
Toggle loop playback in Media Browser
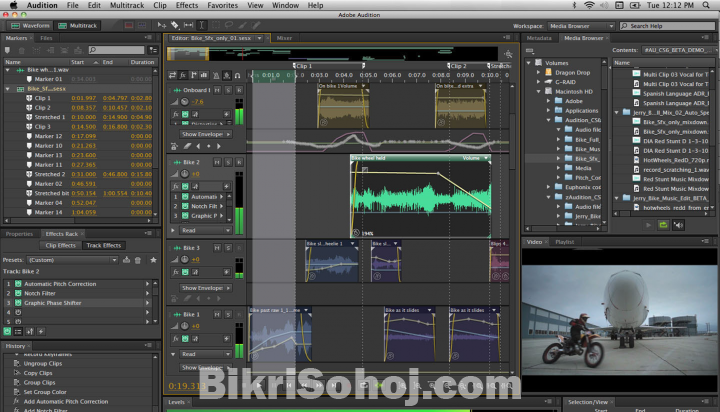663,225
